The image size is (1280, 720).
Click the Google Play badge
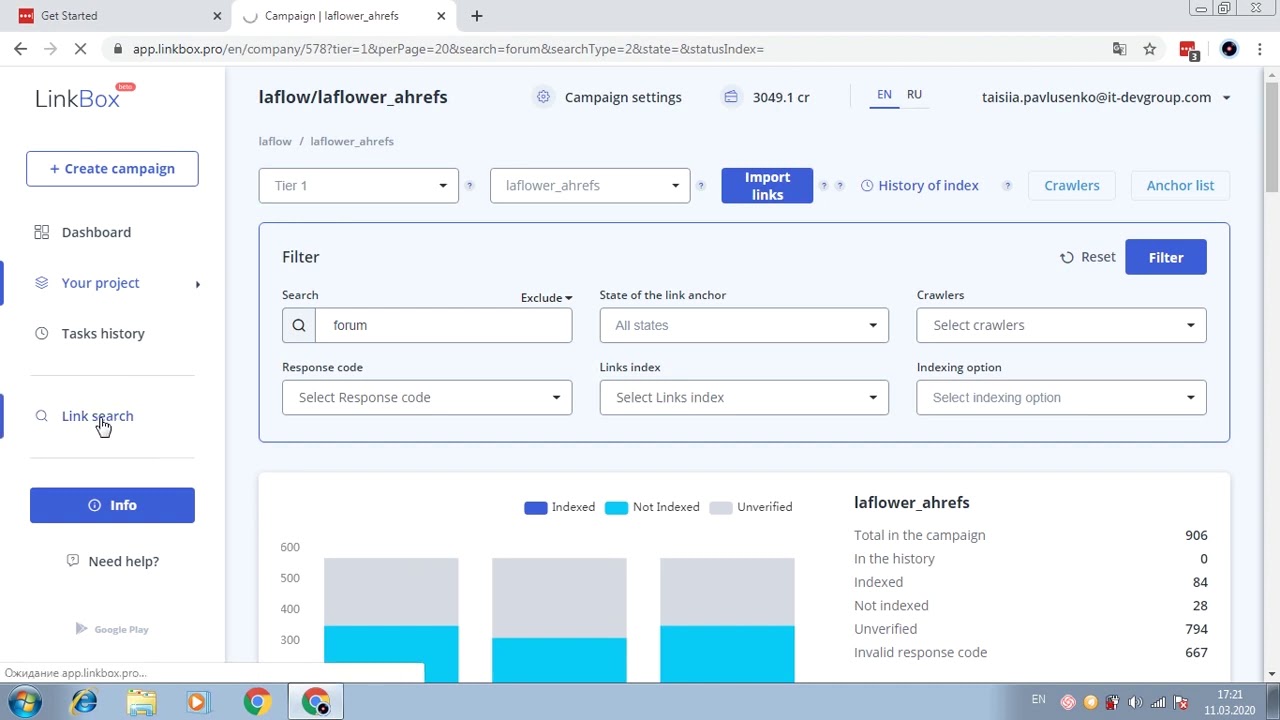[112, 629]
